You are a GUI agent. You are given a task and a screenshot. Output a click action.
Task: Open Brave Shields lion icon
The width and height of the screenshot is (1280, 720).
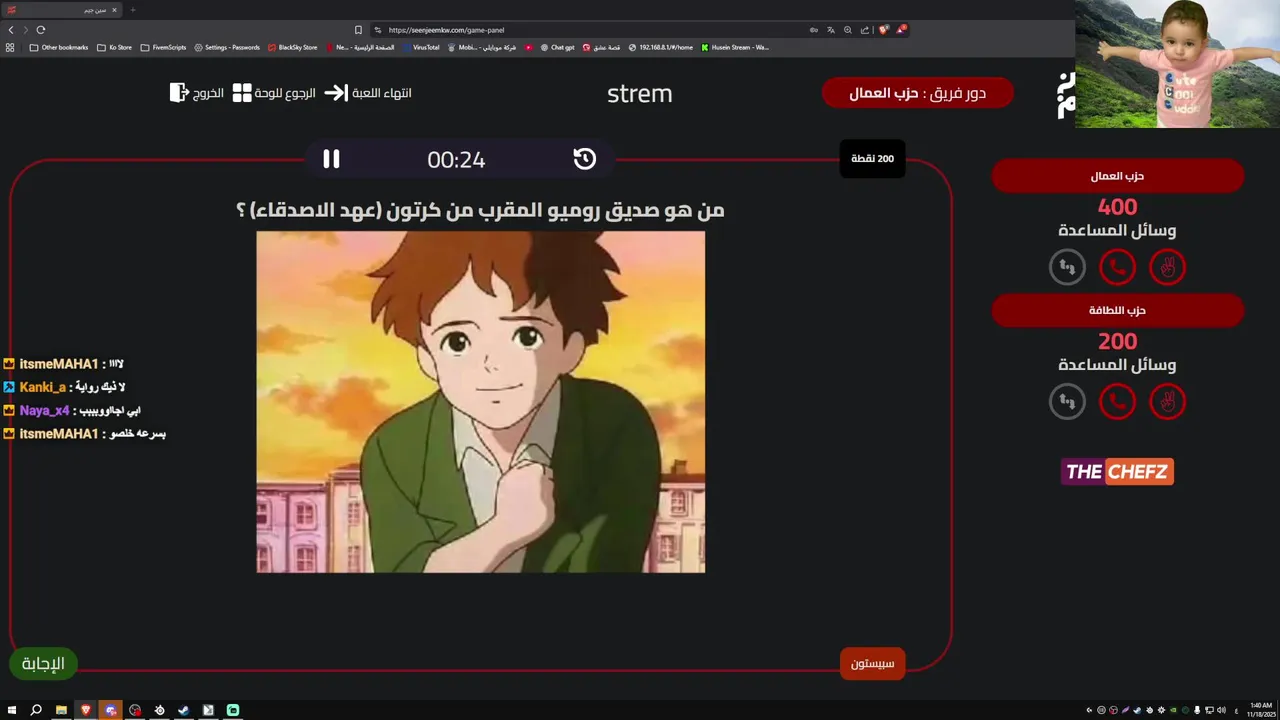883,30
